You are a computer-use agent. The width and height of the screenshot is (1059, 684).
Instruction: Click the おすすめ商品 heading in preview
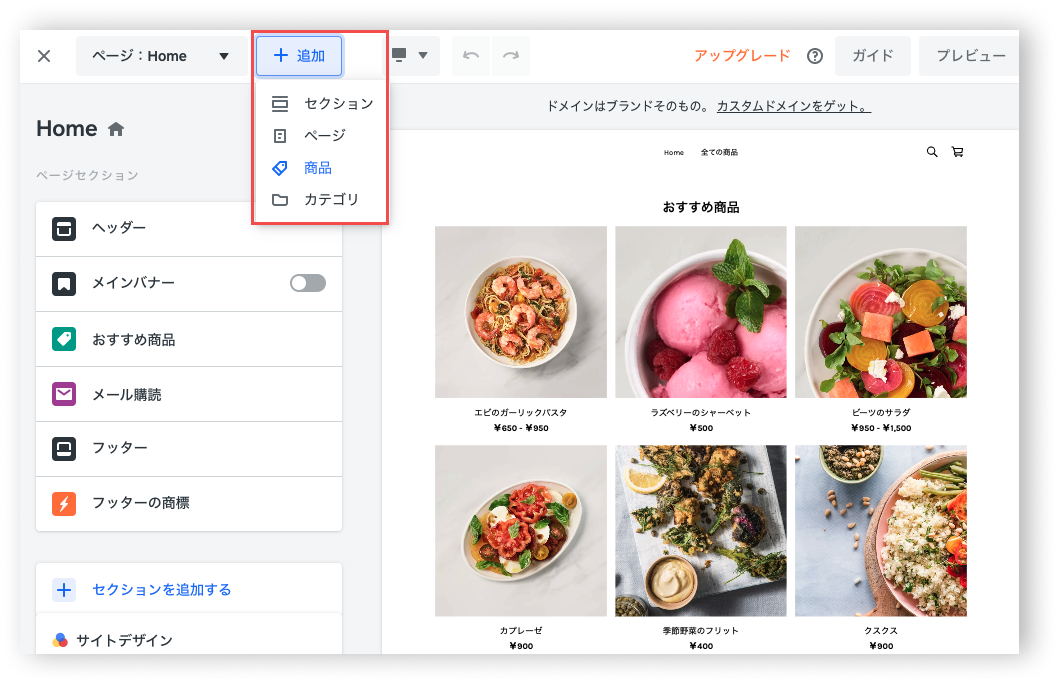701,207
